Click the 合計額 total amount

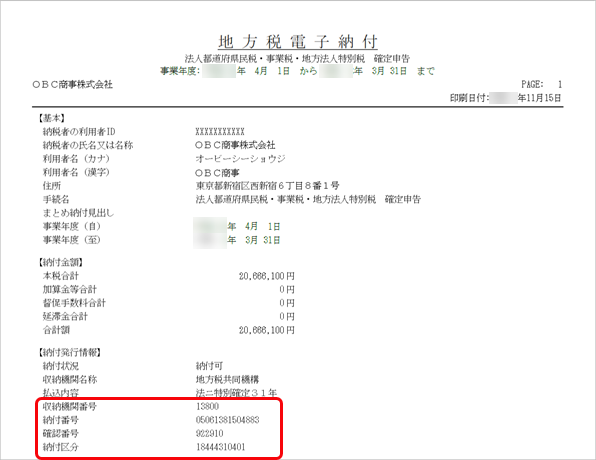[266, 330]
